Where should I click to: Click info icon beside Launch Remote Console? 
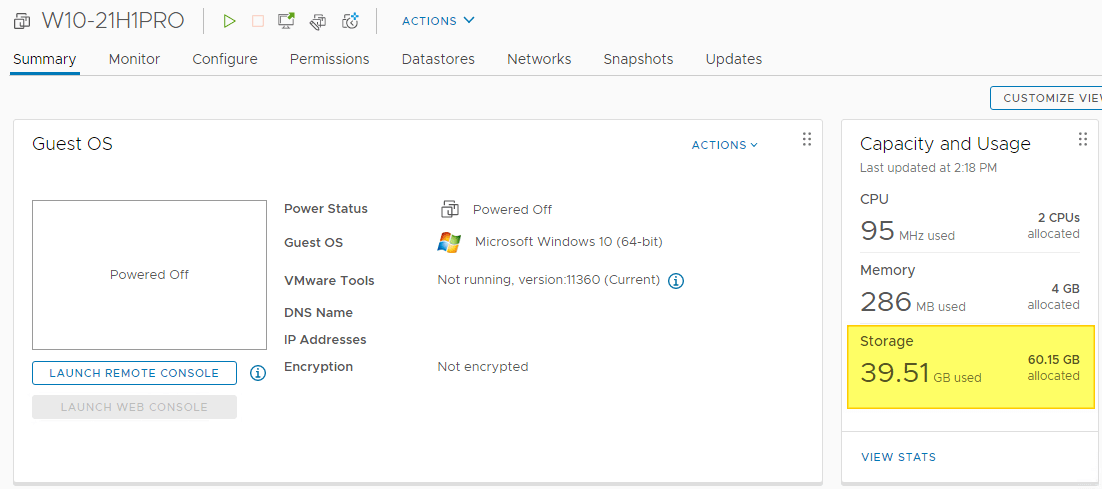click(x=258, y=373)
